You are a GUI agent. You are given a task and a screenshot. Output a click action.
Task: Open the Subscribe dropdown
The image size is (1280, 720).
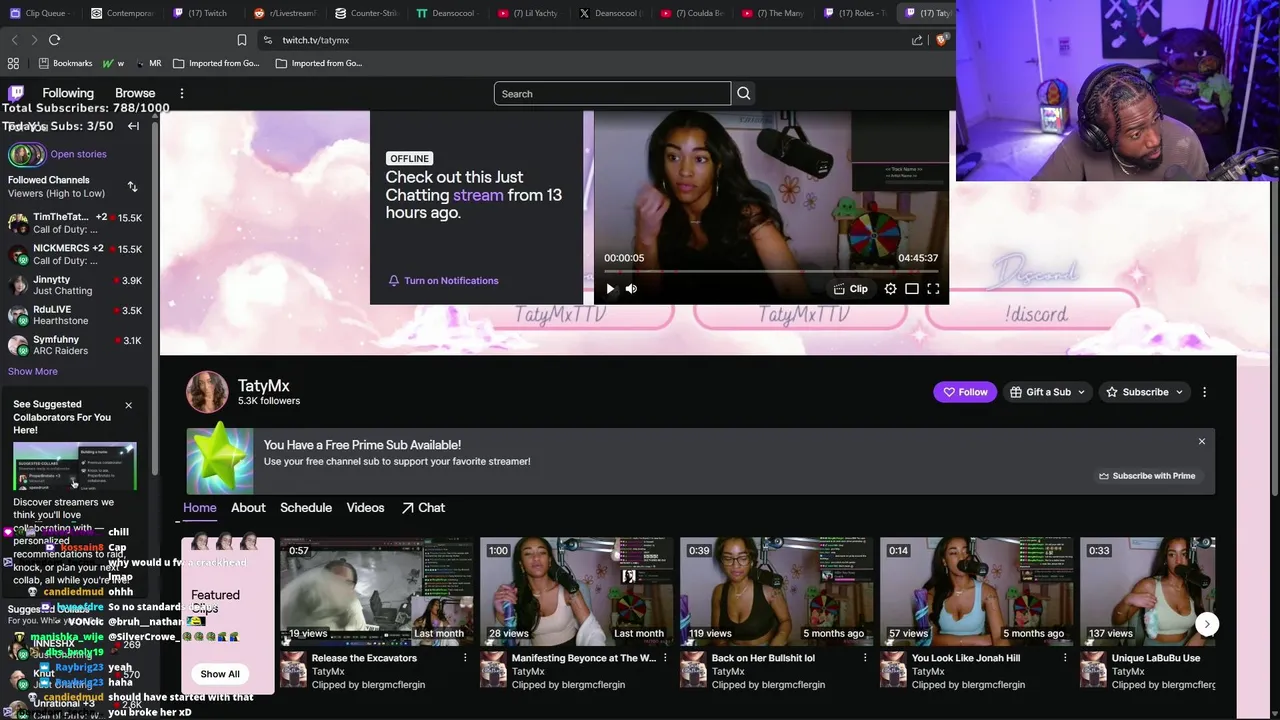1144,392
